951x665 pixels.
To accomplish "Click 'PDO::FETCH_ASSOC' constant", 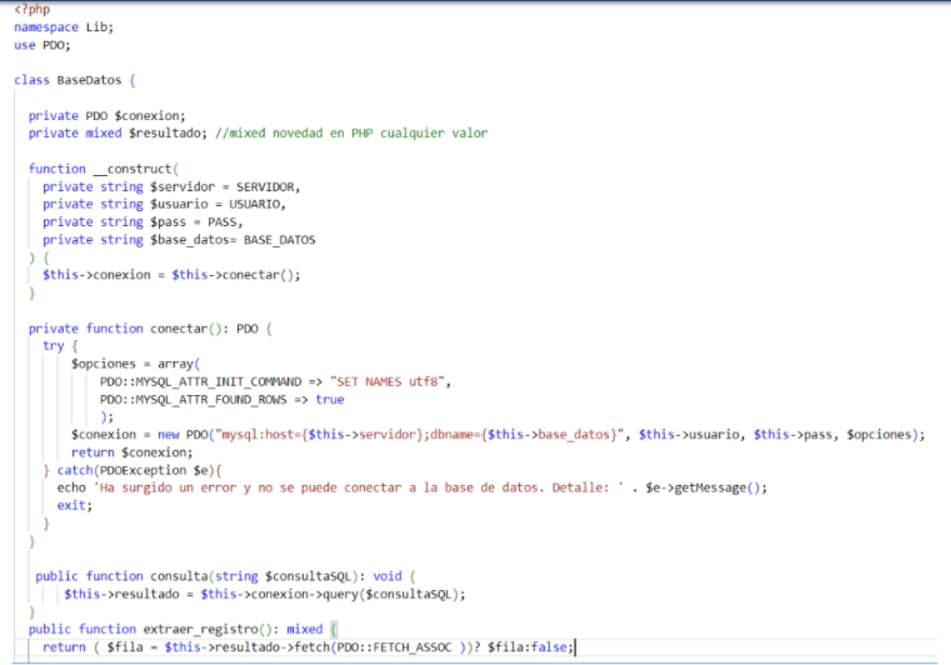I will click(394, 647).
